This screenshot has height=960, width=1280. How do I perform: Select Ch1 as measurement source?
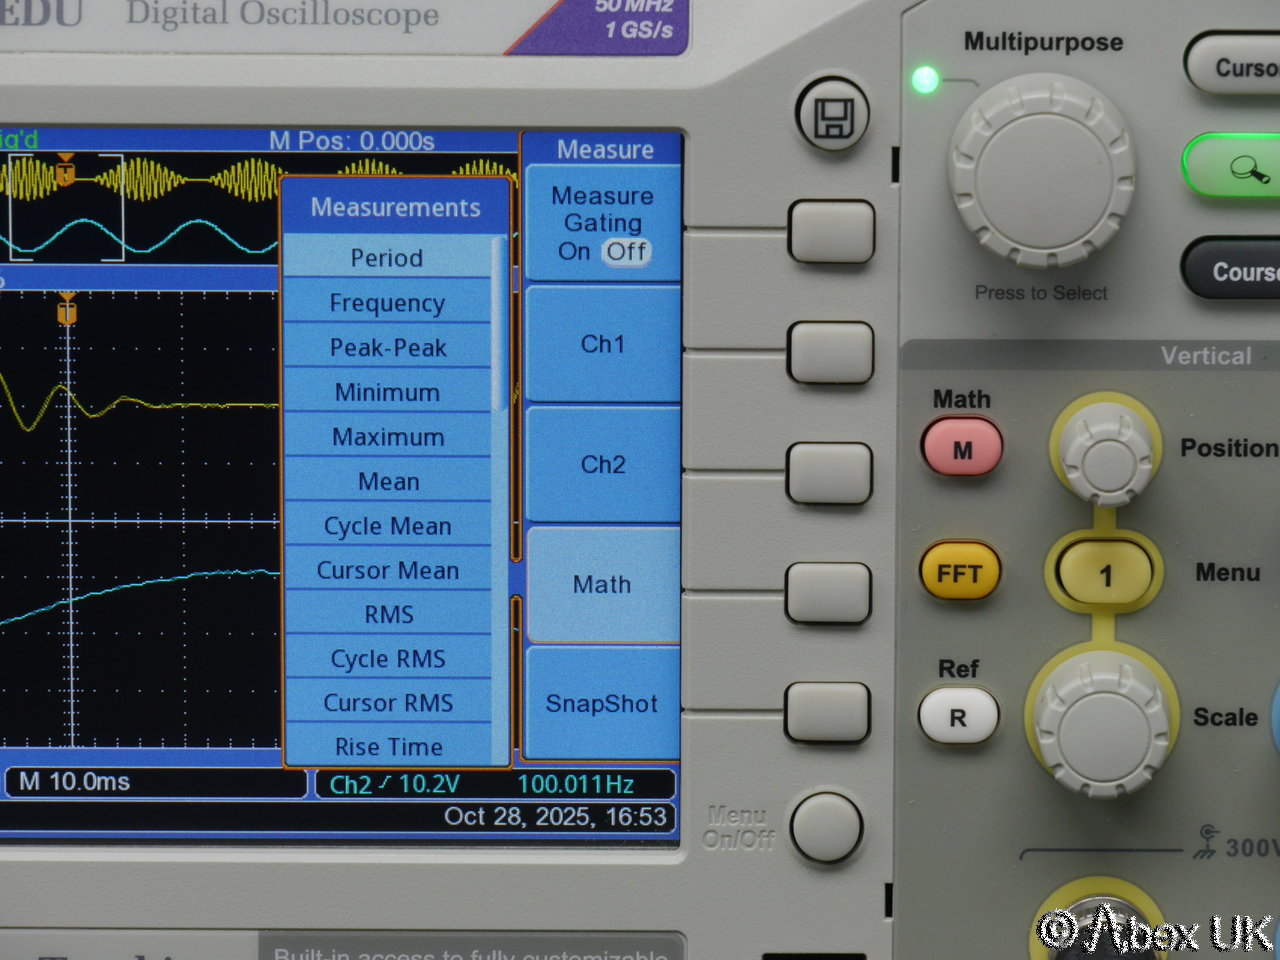pos(602,344)
